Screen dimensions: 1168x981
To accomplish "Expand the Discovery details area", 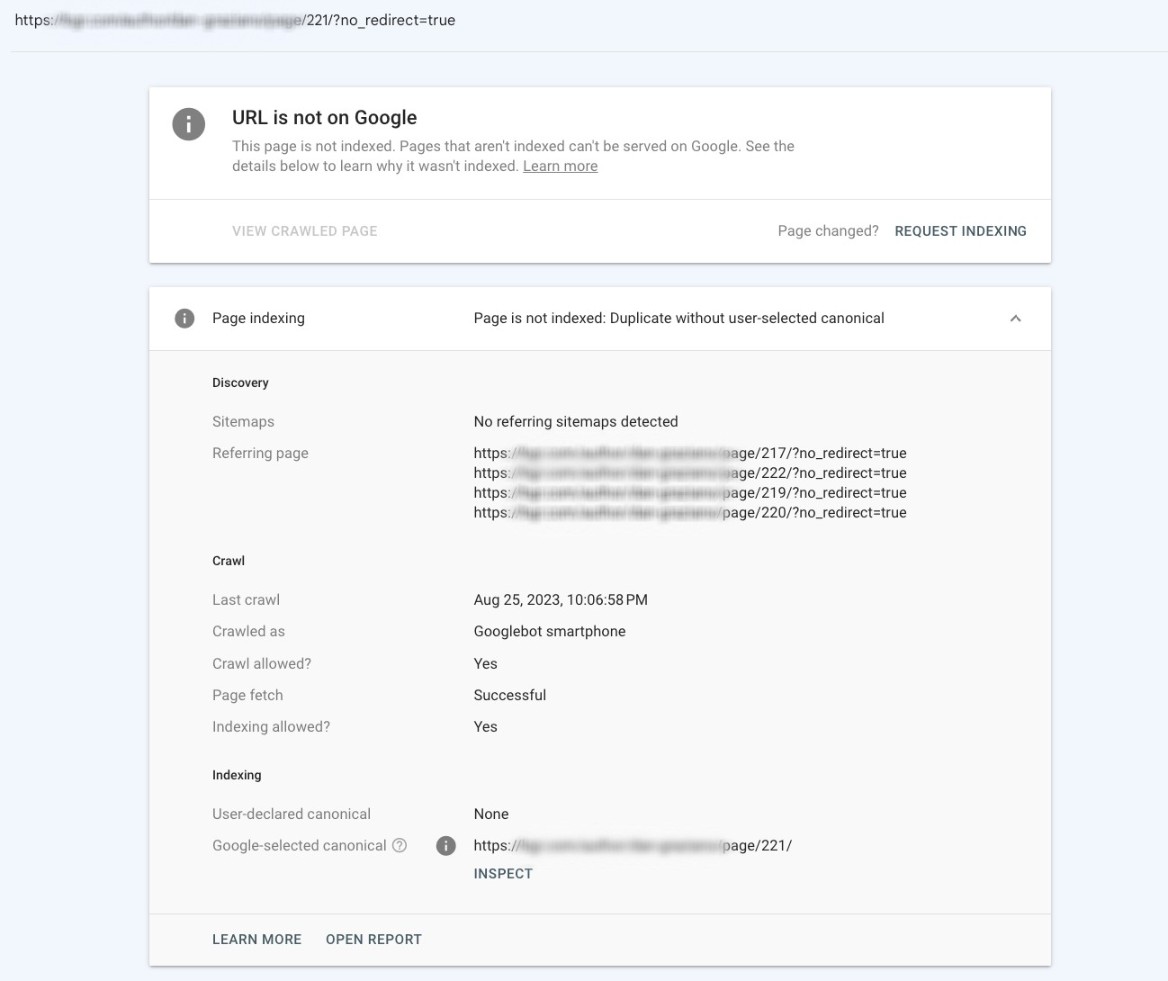I will 240,382.
